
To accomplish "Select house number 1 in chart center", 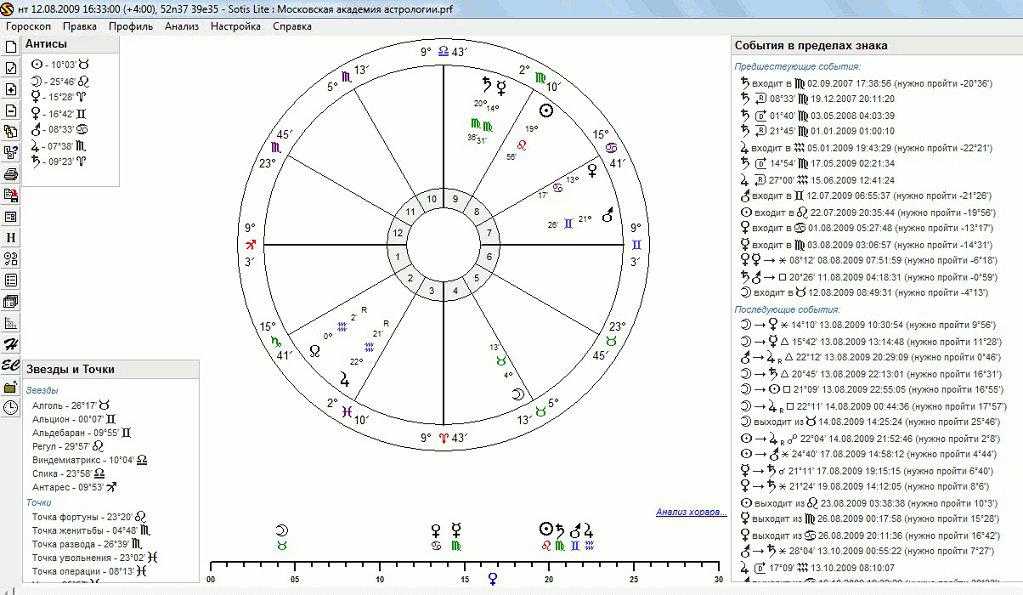I will click(x=398, y=256).
